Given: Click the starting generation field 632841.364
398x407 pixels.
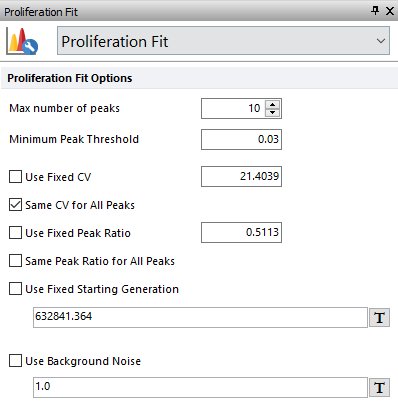Looking at the screenshot, I should tap(200, 317).
